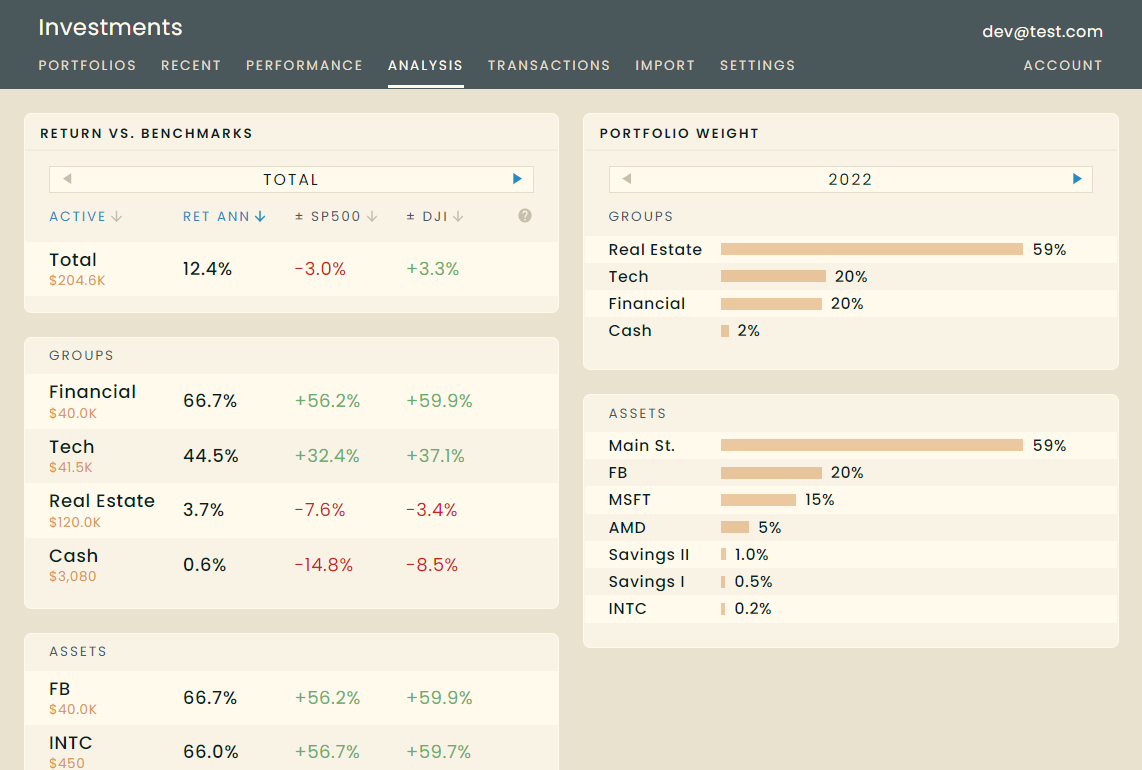Click the help question mark icon
This screenshot has width=1142, height=770.
coord(524,216)
